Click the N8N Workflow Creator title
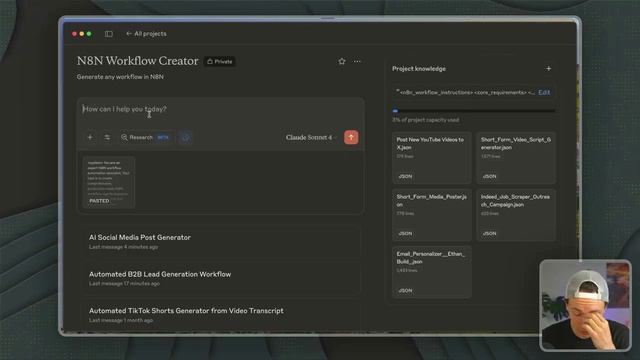 point(138,61)
